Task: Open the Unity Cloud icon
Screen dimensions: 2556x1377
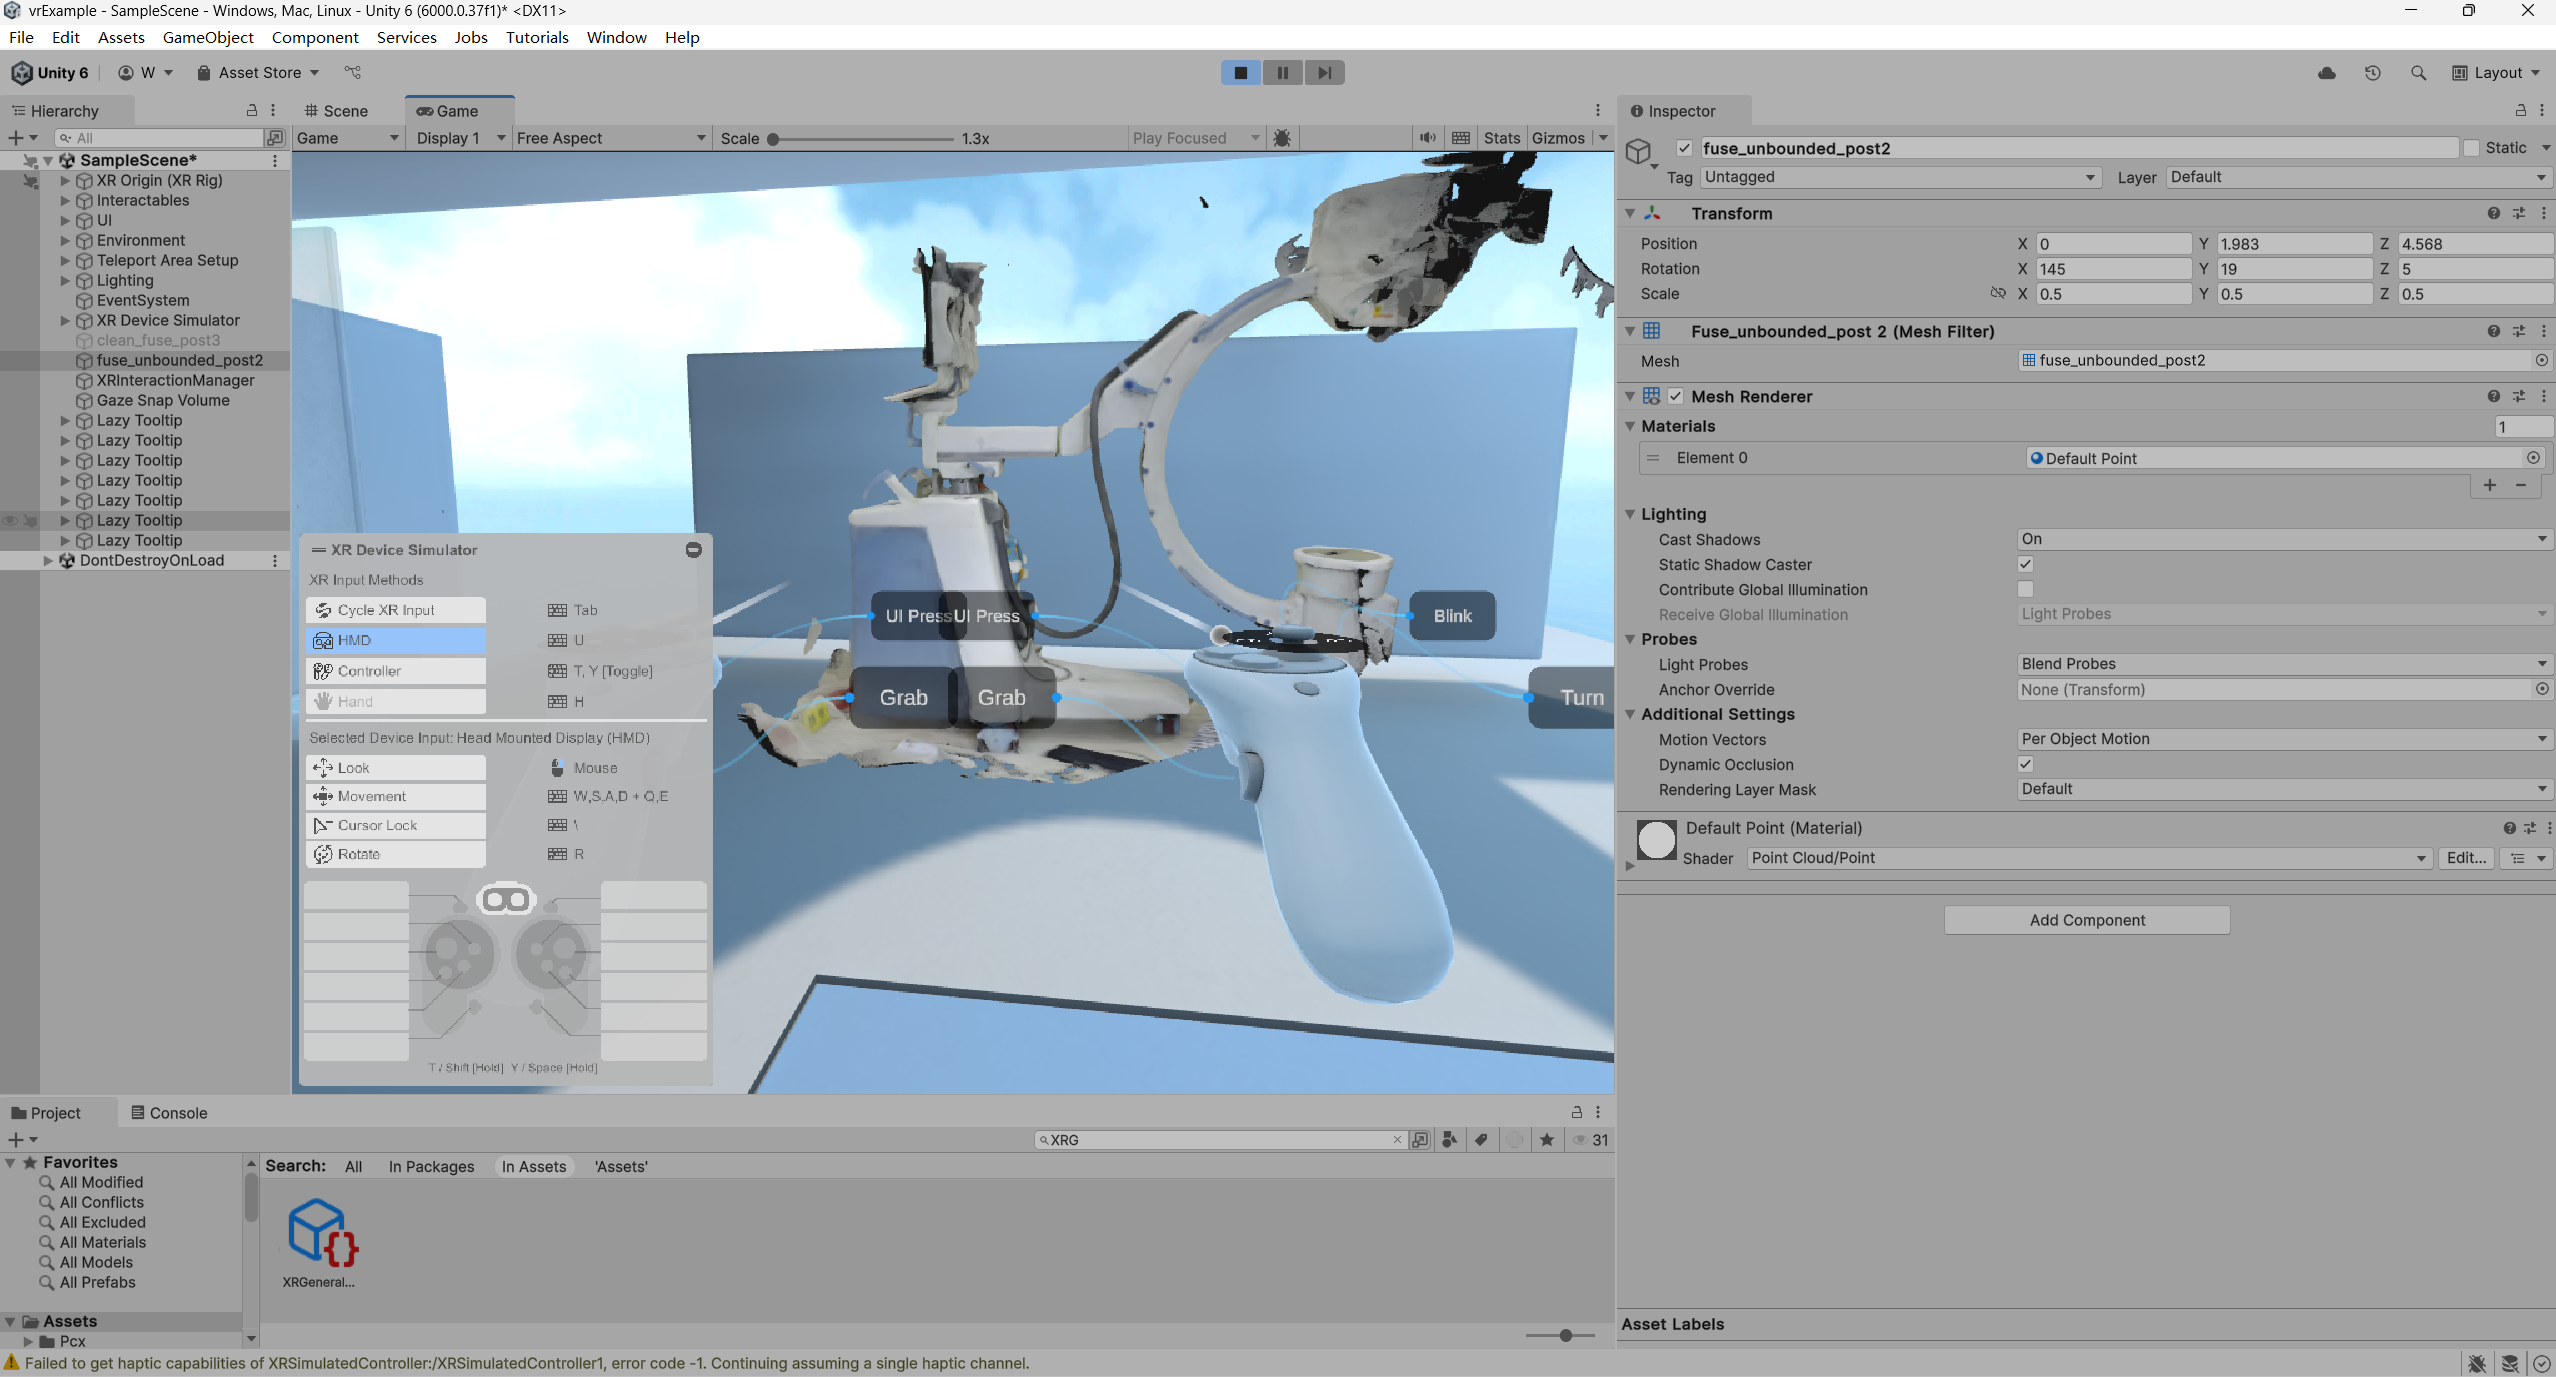Action: pyautogui.click(x=2326, y=73)
